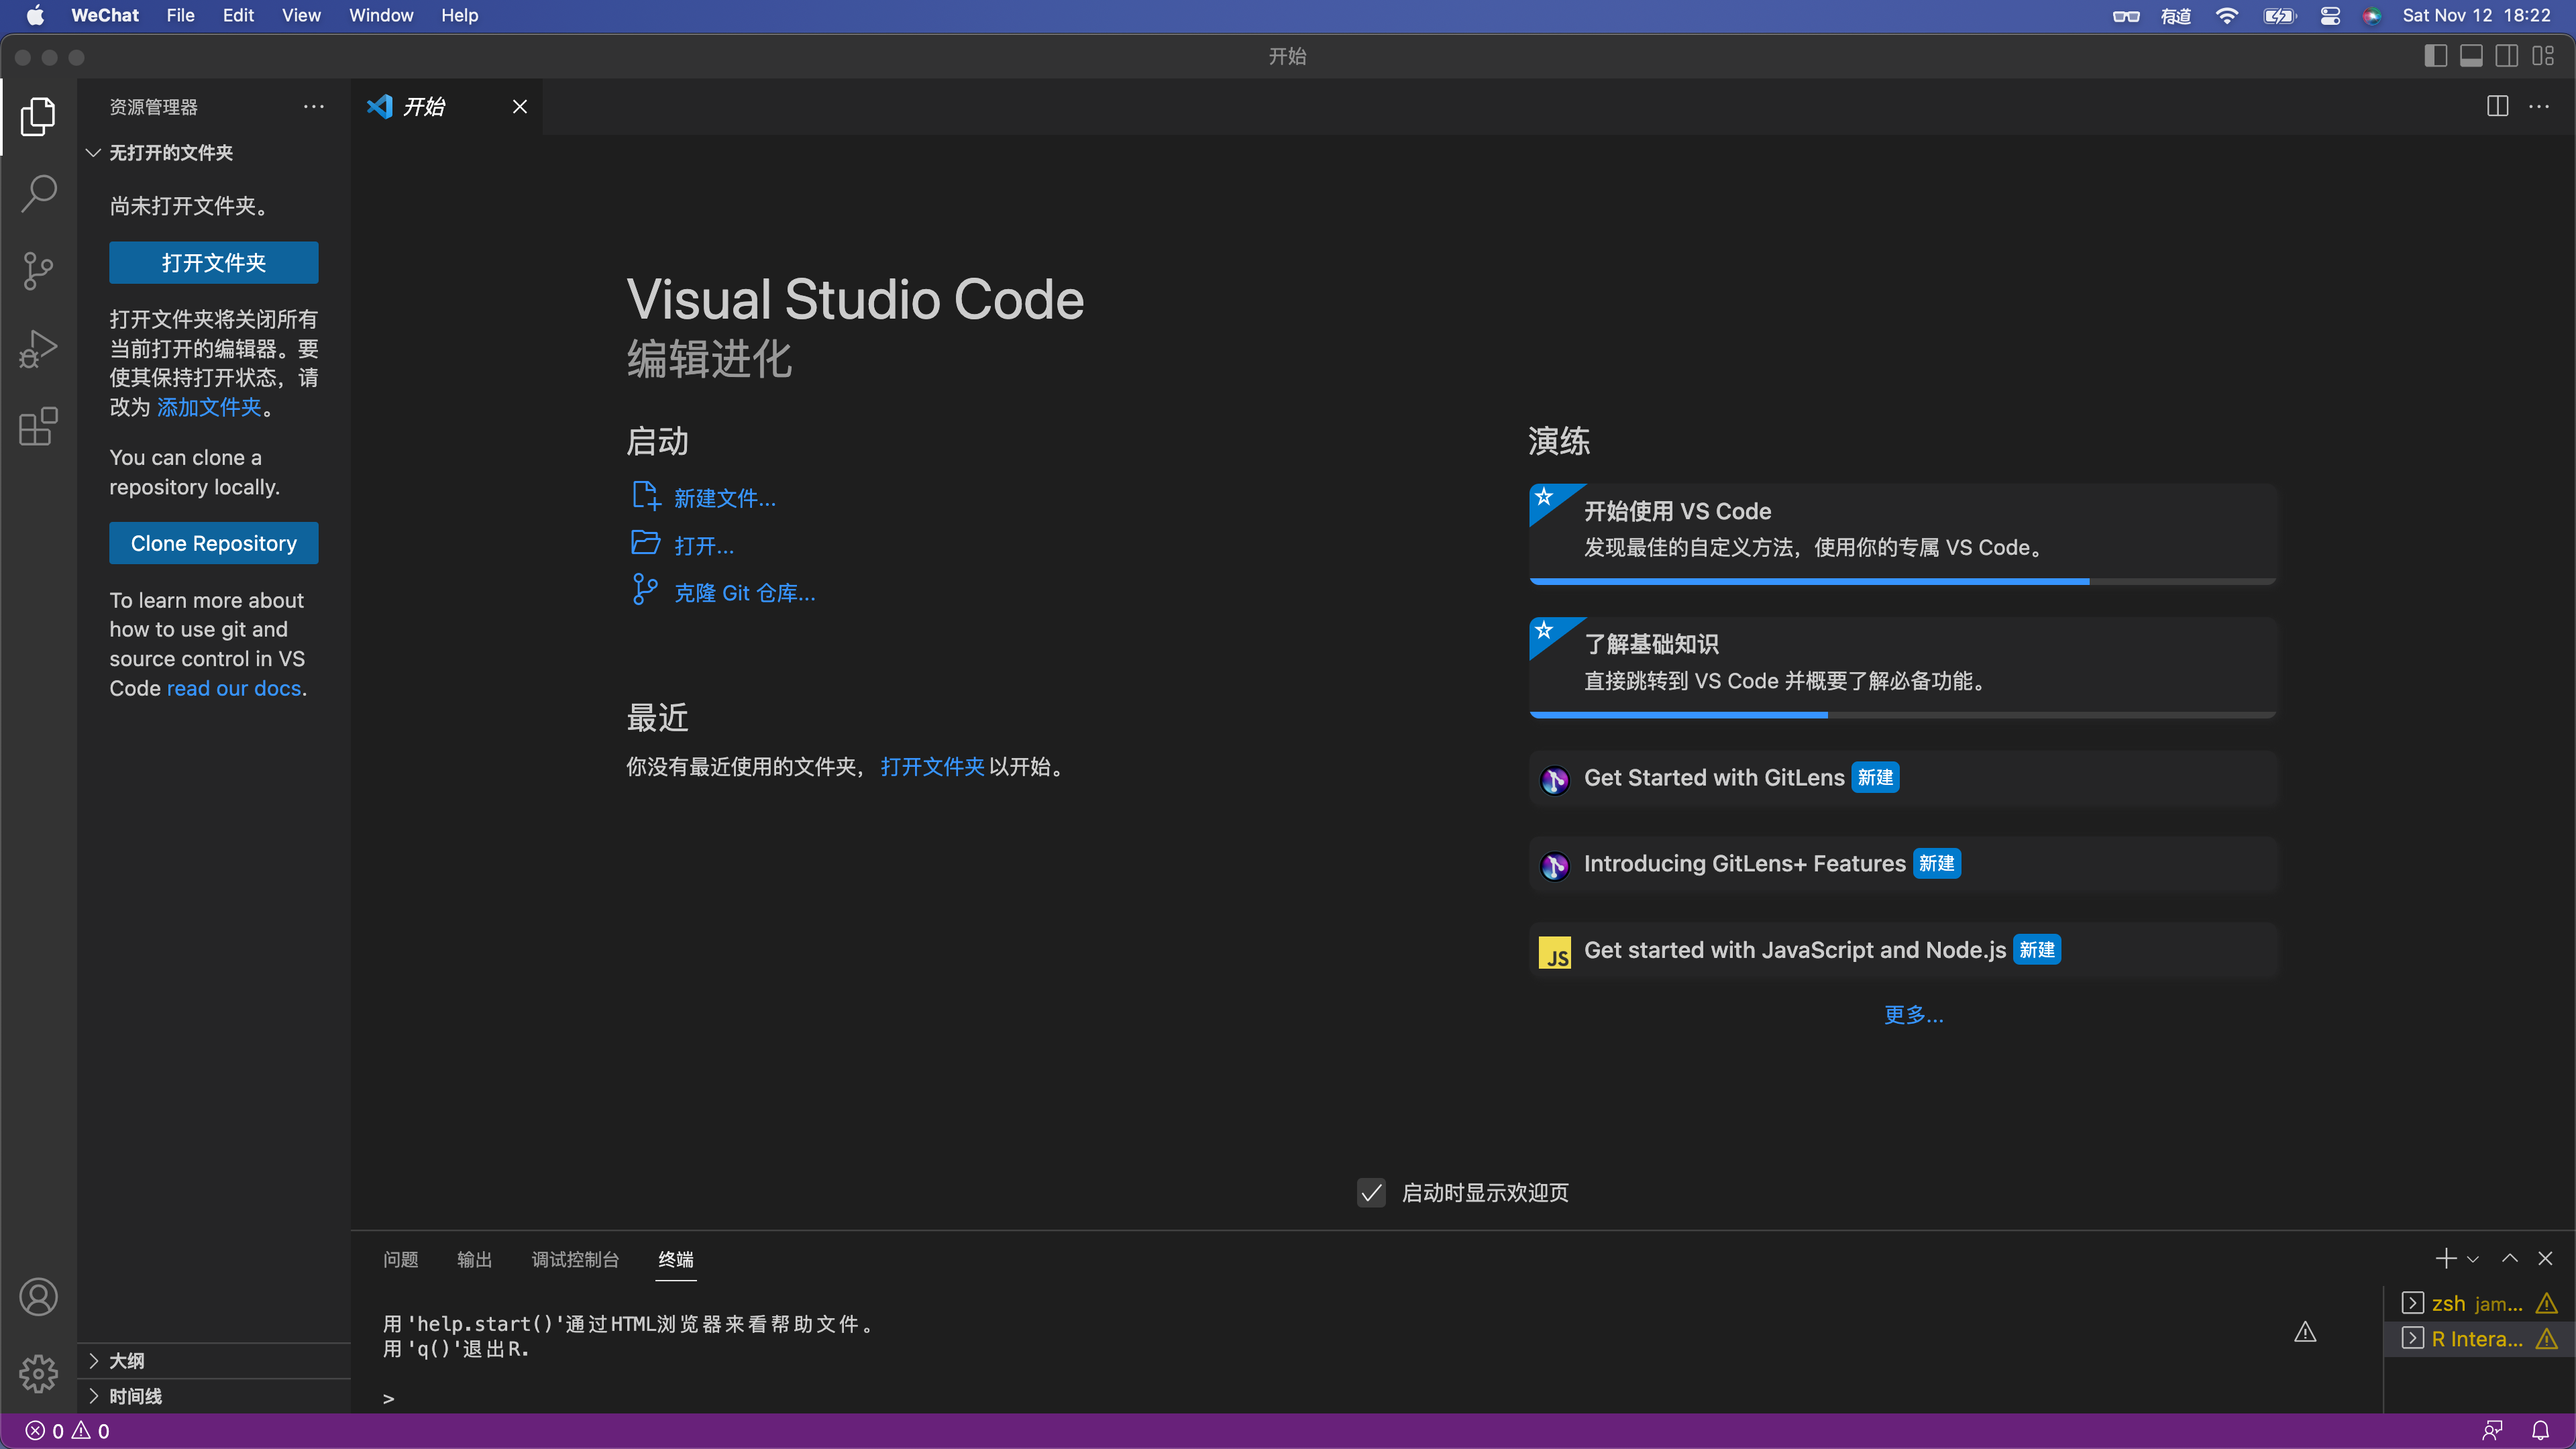Open the Source Control view
Image resolution: width=2576 pixels, height=1449 pixels.
tap(38, 271)
